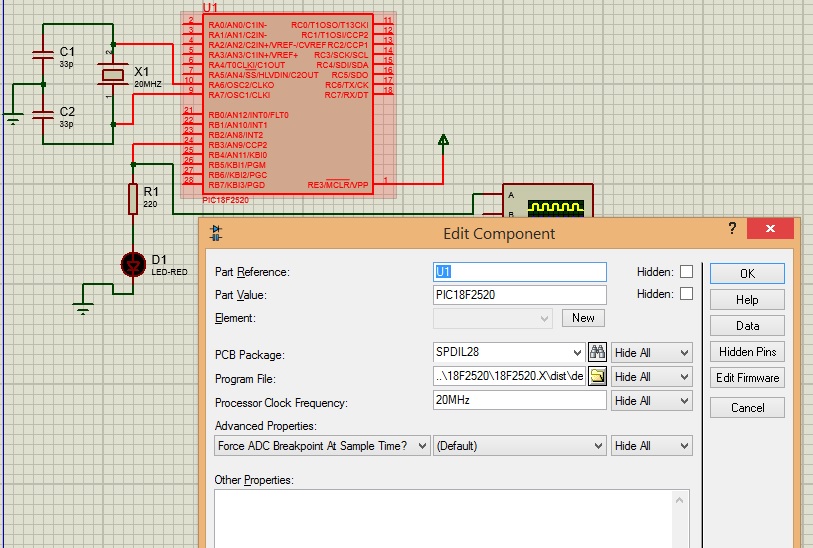Select the crystal X1 on the schematic
Screen dimensions: 813x548
coord(114,75)
